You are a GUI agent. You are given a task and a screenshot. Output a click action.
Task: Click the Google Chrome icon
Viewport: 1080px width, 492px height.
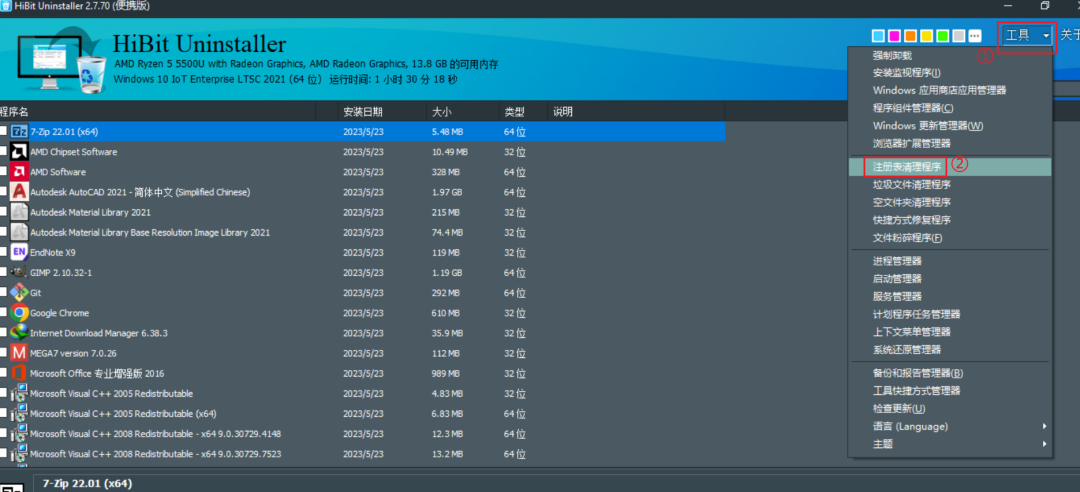19,313
